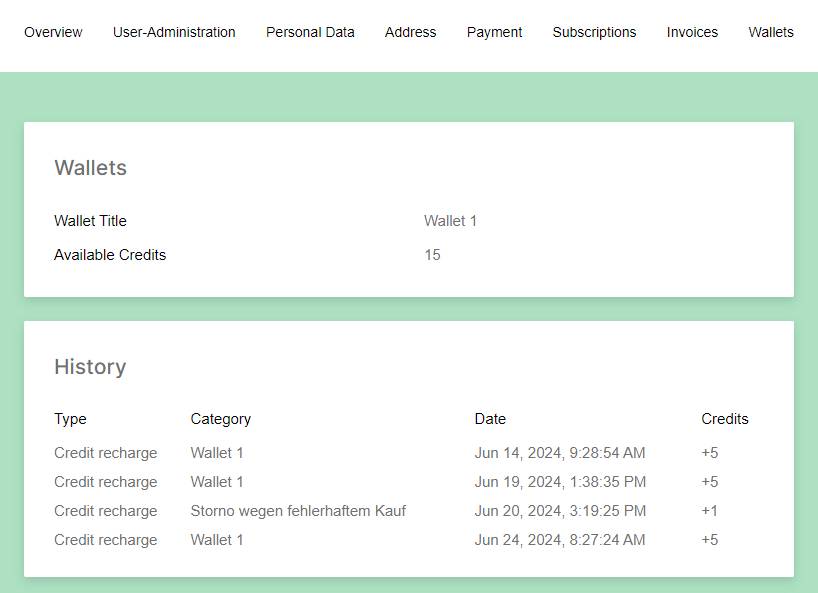
Task: Click the Category column header
Action: 220,419
